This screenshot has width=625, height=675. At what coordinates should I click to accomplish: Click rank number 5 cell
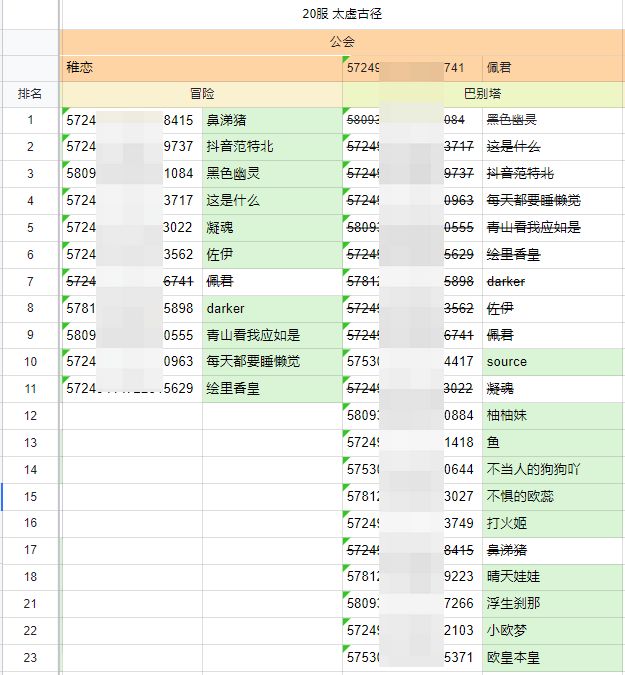click(30, 228)
